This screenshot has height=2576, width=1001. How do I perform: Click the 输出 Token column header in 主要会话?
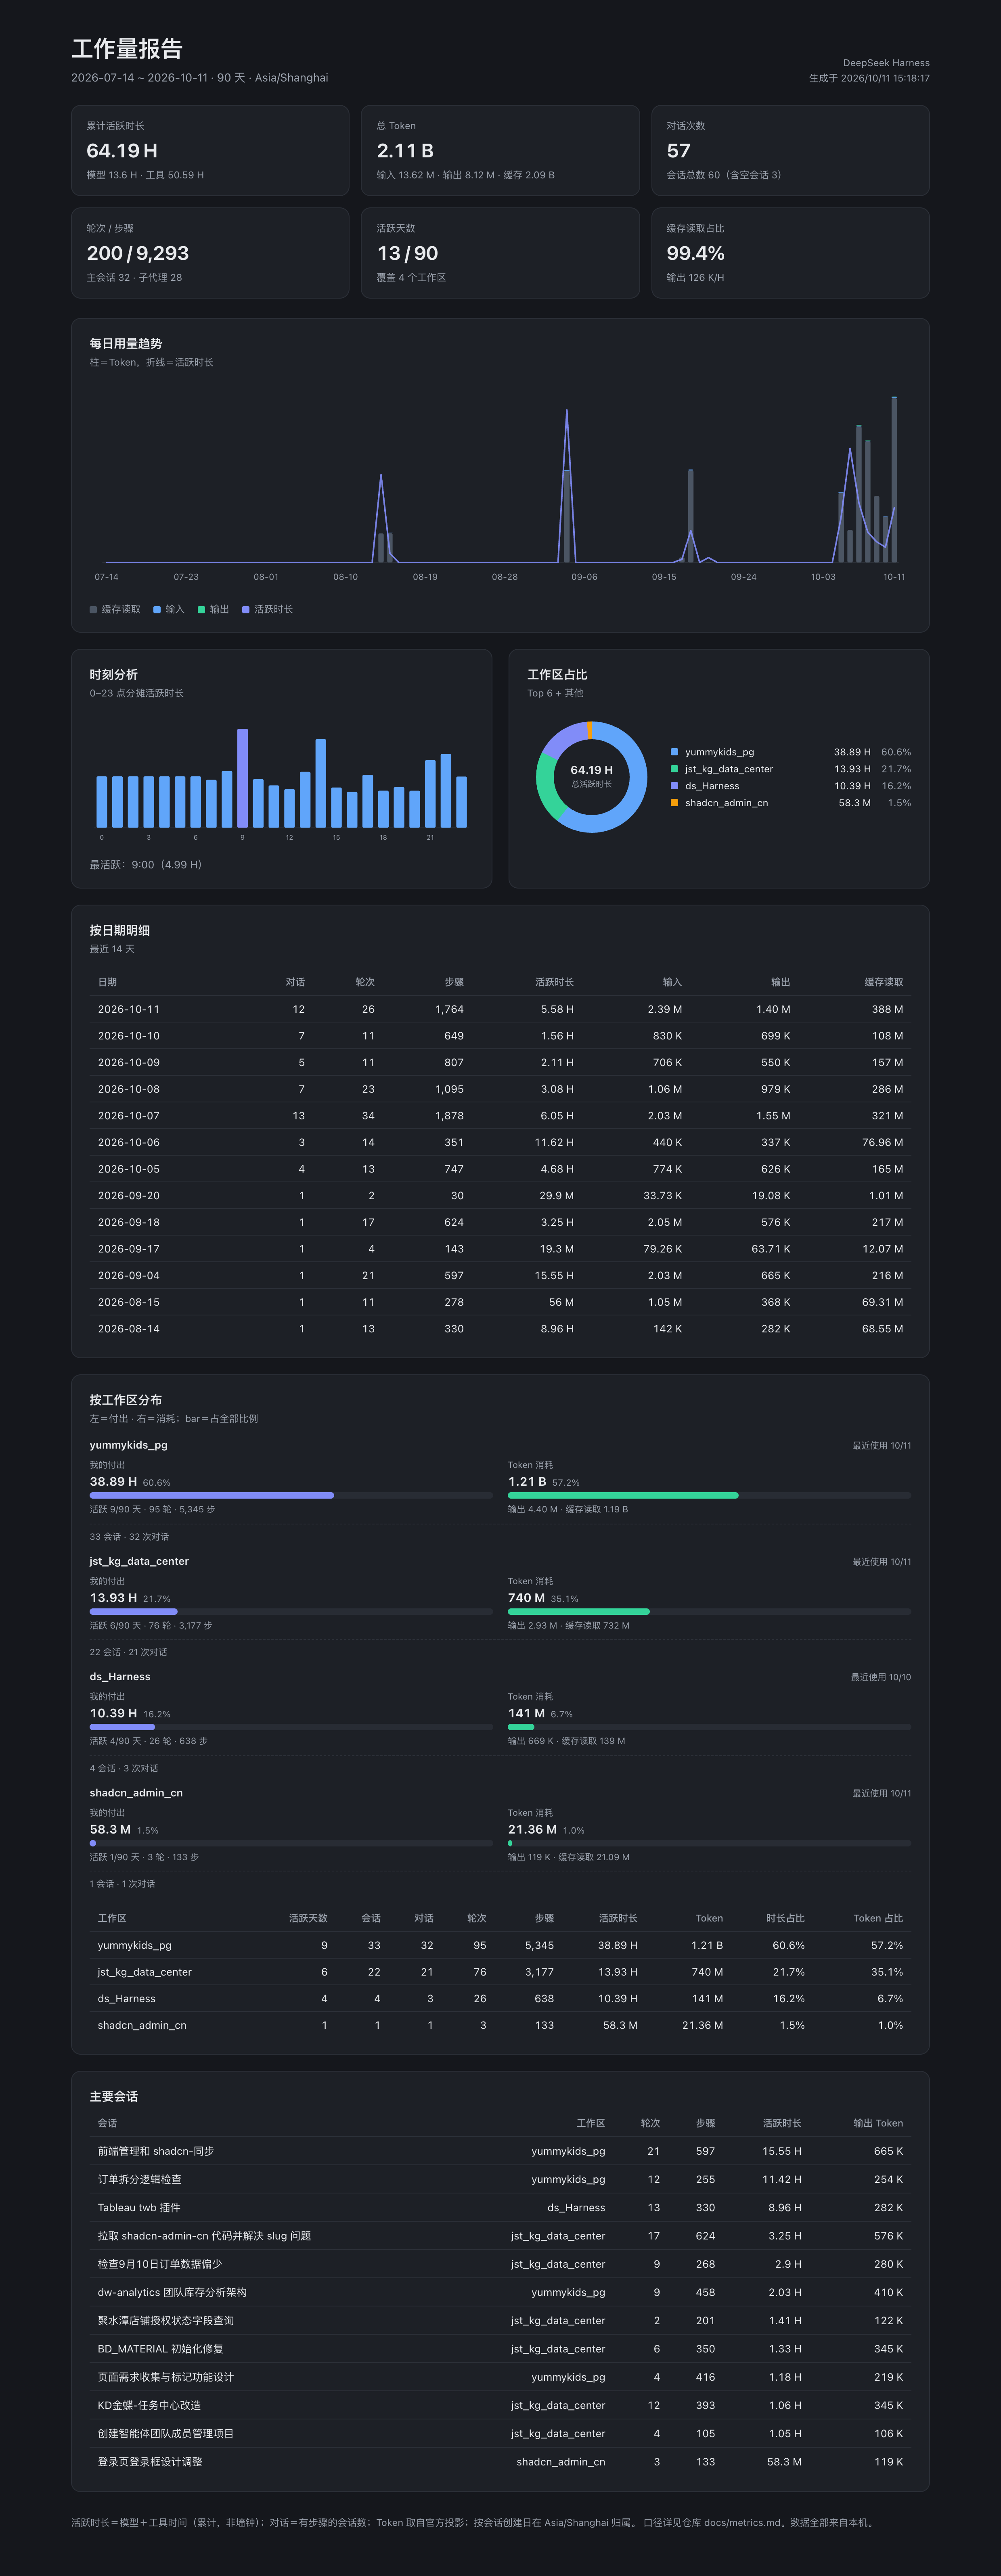pyautogui.click(x=878, y=2123)
